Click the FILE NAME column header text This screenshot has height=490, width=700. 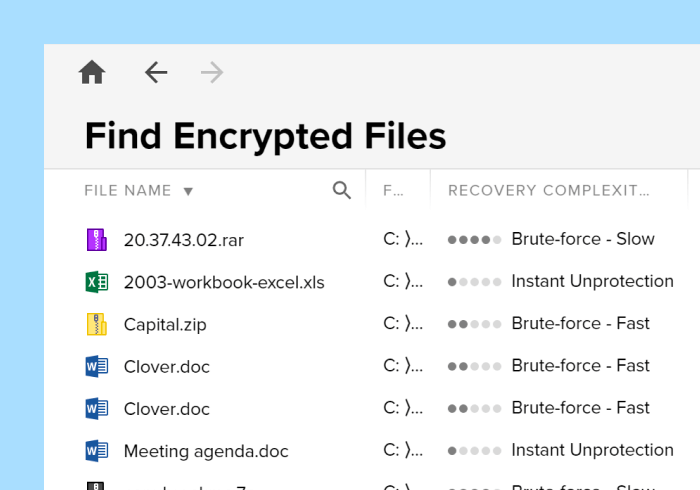pos(128,191)
